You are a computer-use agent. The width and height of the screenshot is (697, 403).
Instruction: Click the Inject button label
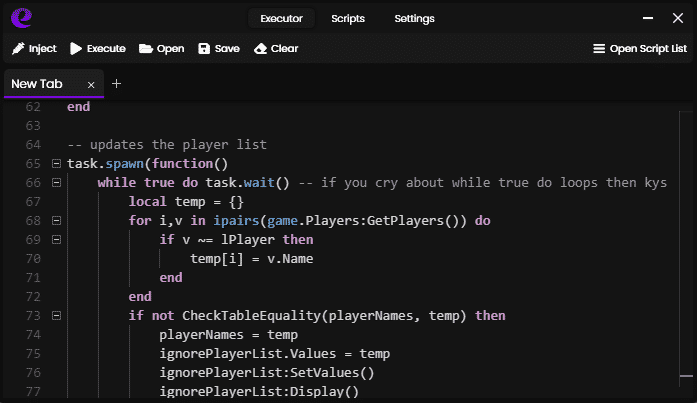pos(43,48)
